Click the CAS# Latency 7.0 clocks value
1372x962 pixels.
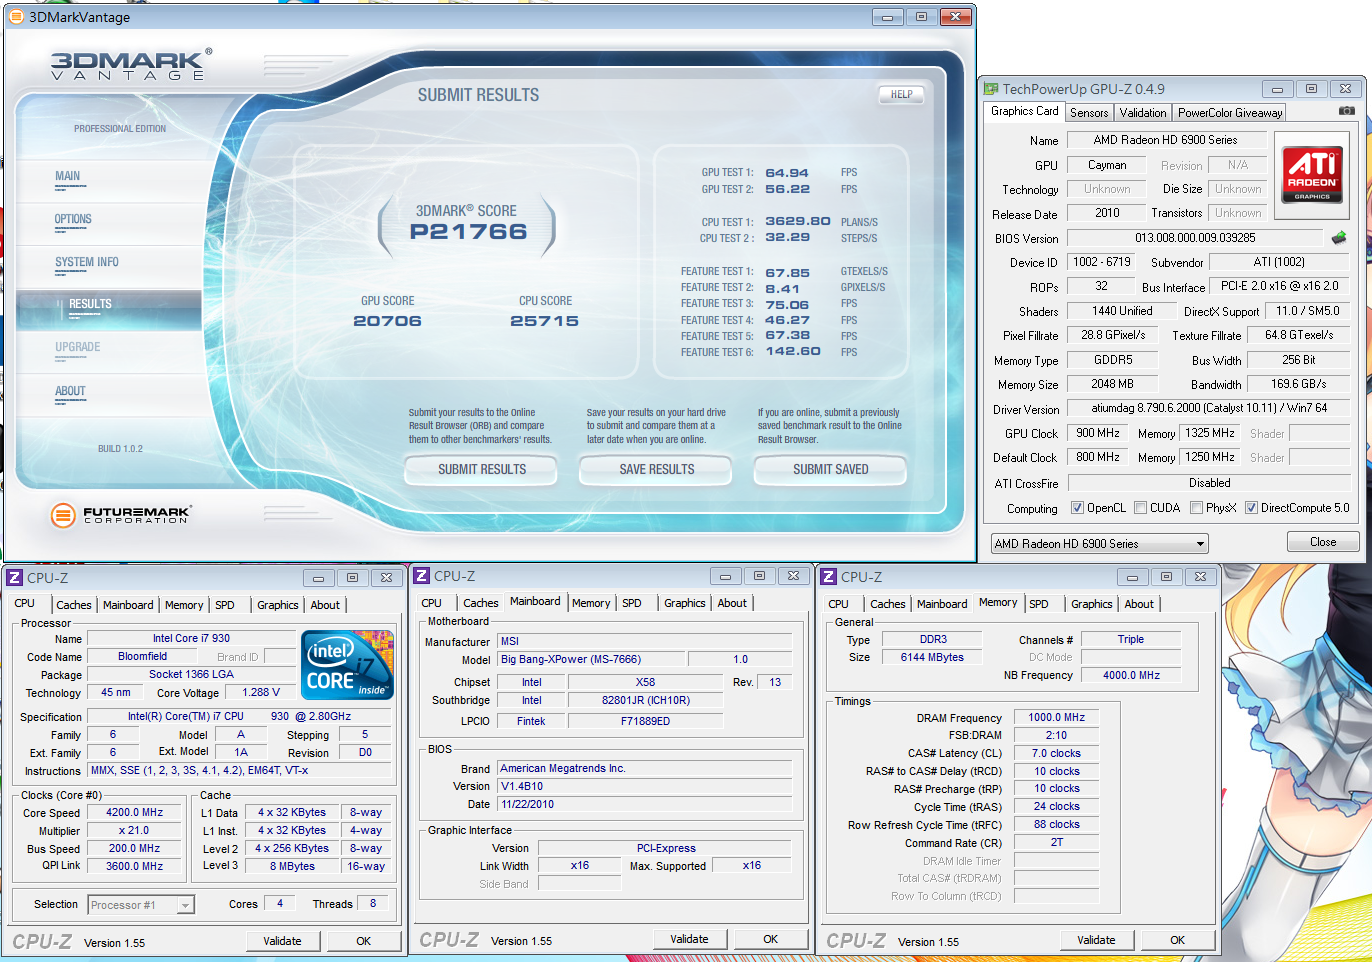pos(1056,753)
